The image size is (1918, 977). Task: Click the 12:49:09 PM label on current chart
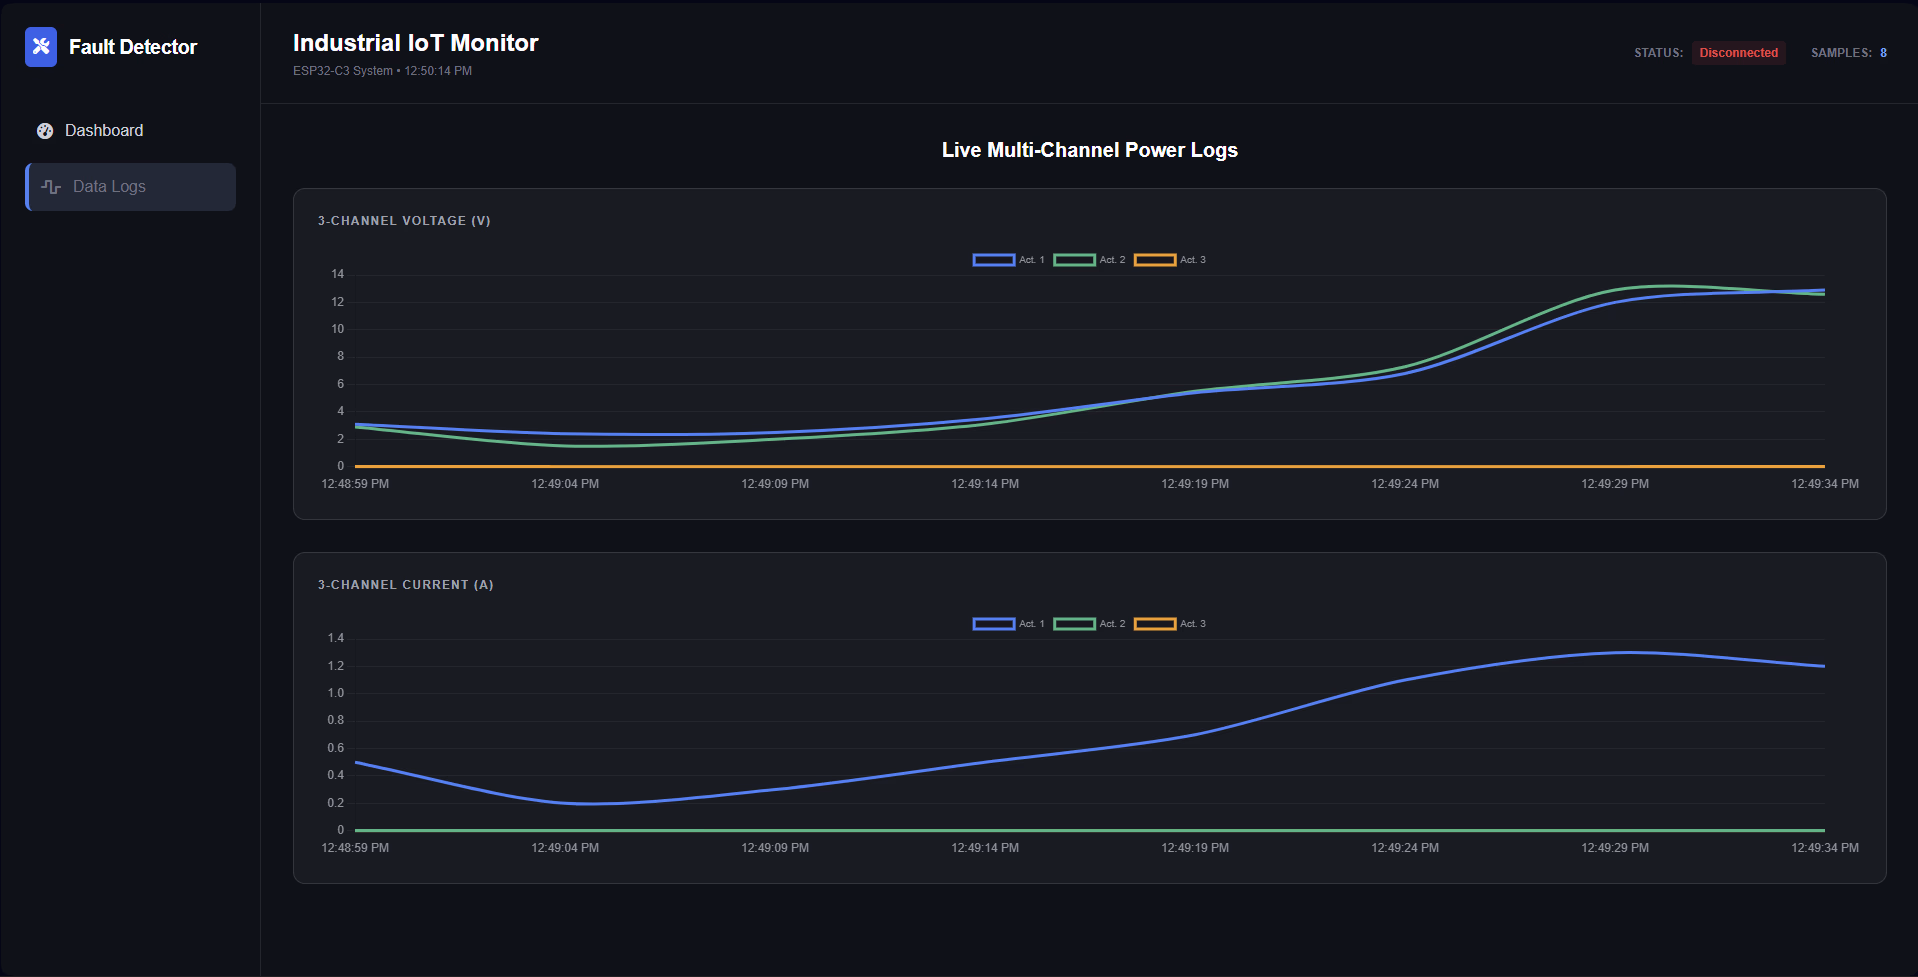pos(775,848)
